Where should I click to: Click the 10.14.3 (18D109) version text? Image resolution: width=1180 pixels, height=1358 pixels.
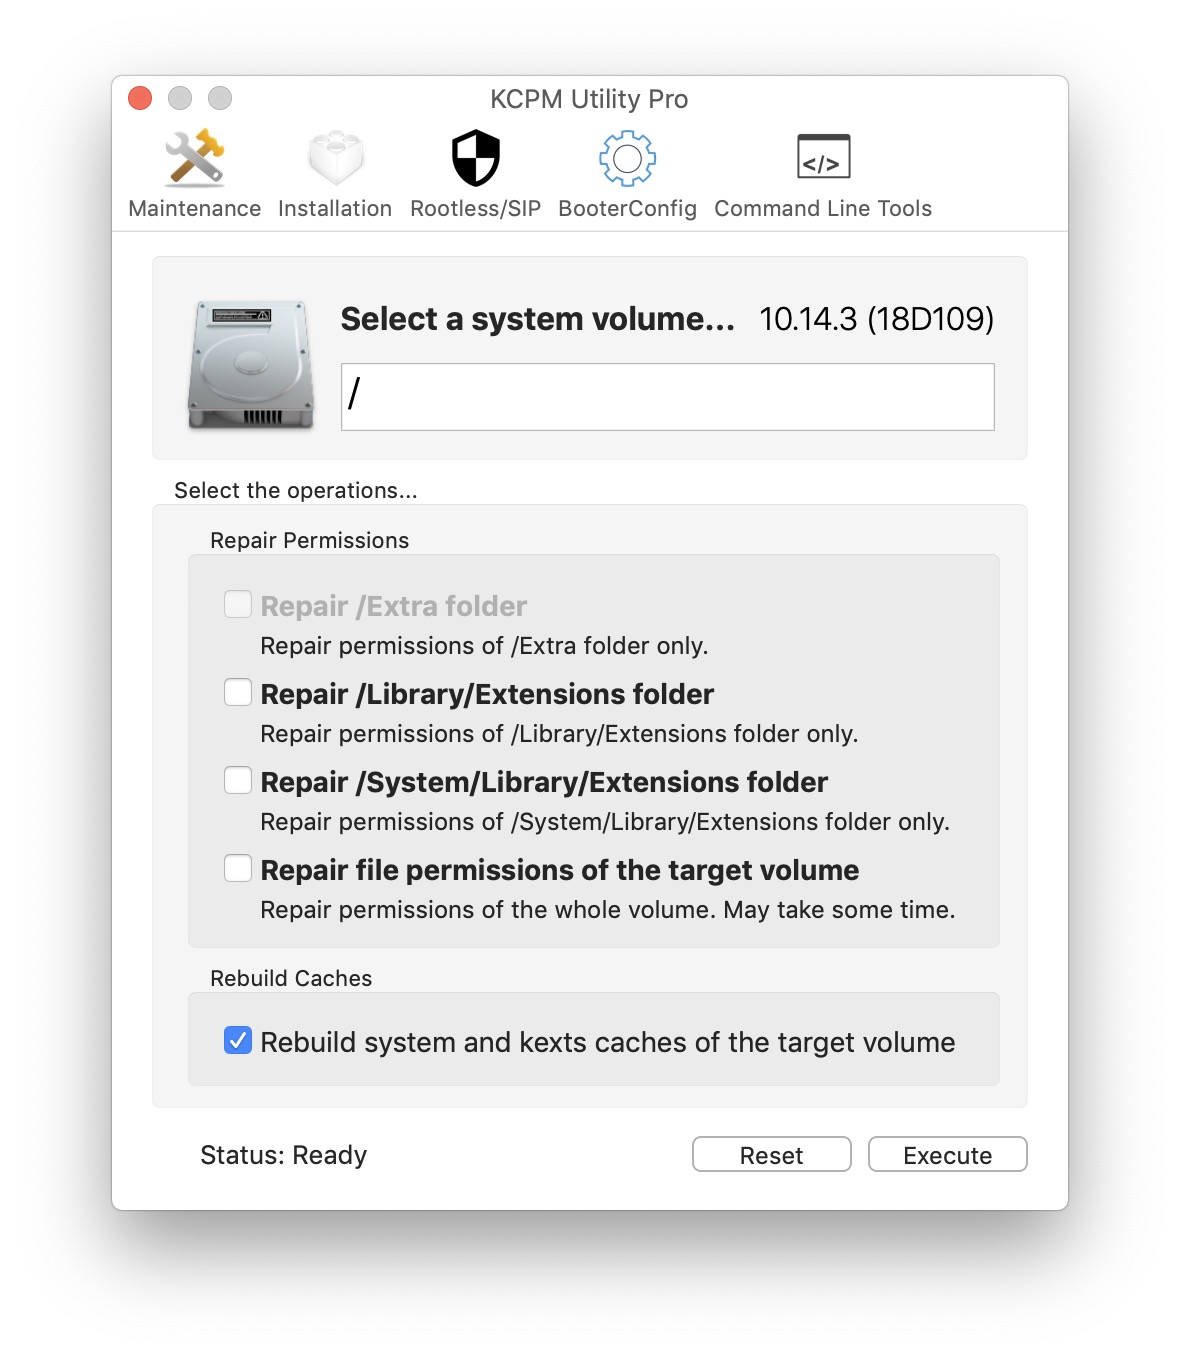[x=876, y=319]
